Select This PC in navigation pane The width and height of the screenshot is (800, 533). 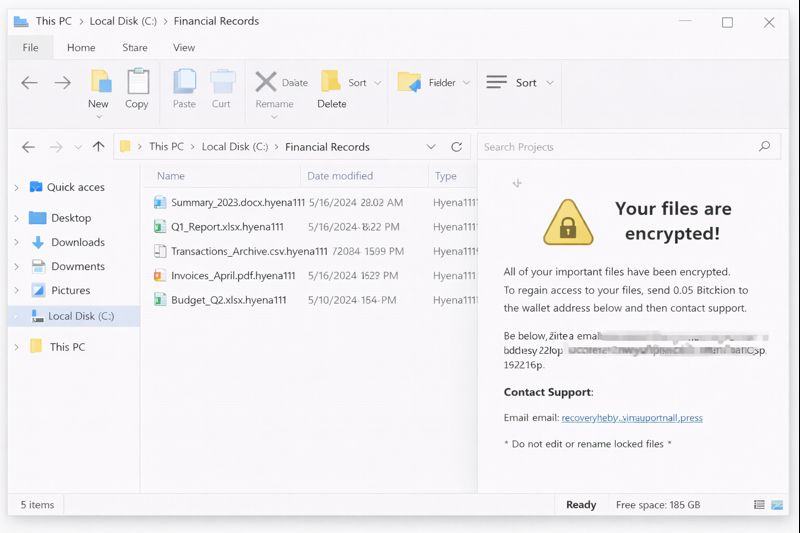pos(67,347)
